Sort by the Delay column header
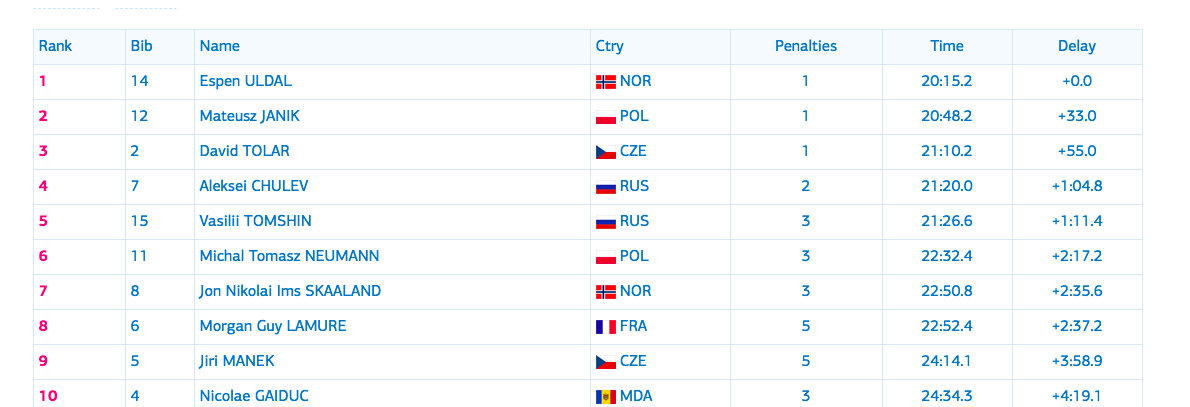 1077,46
